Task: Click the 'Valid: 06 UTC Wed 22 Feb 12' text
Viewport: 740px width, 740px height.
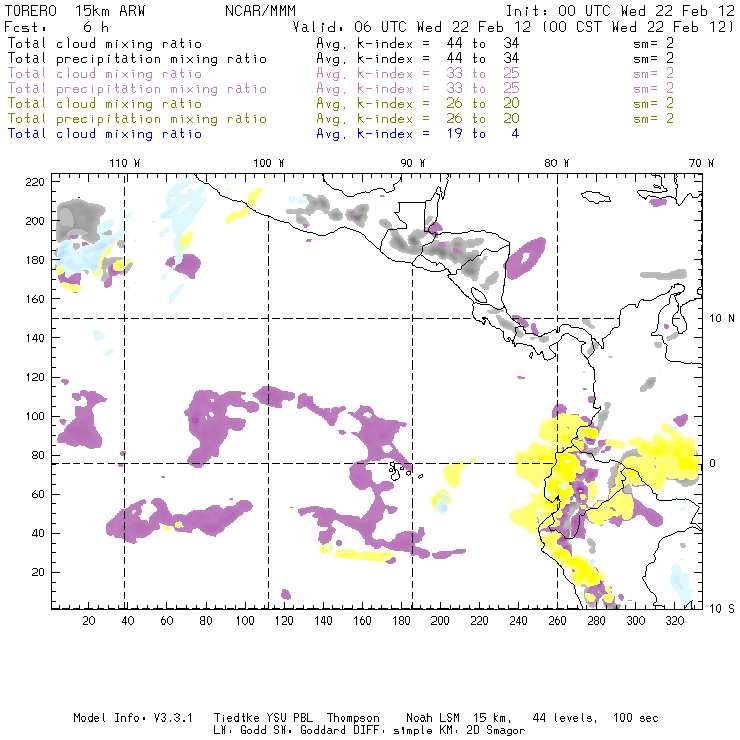Action: pyautogui.click(x=411, y=27)
